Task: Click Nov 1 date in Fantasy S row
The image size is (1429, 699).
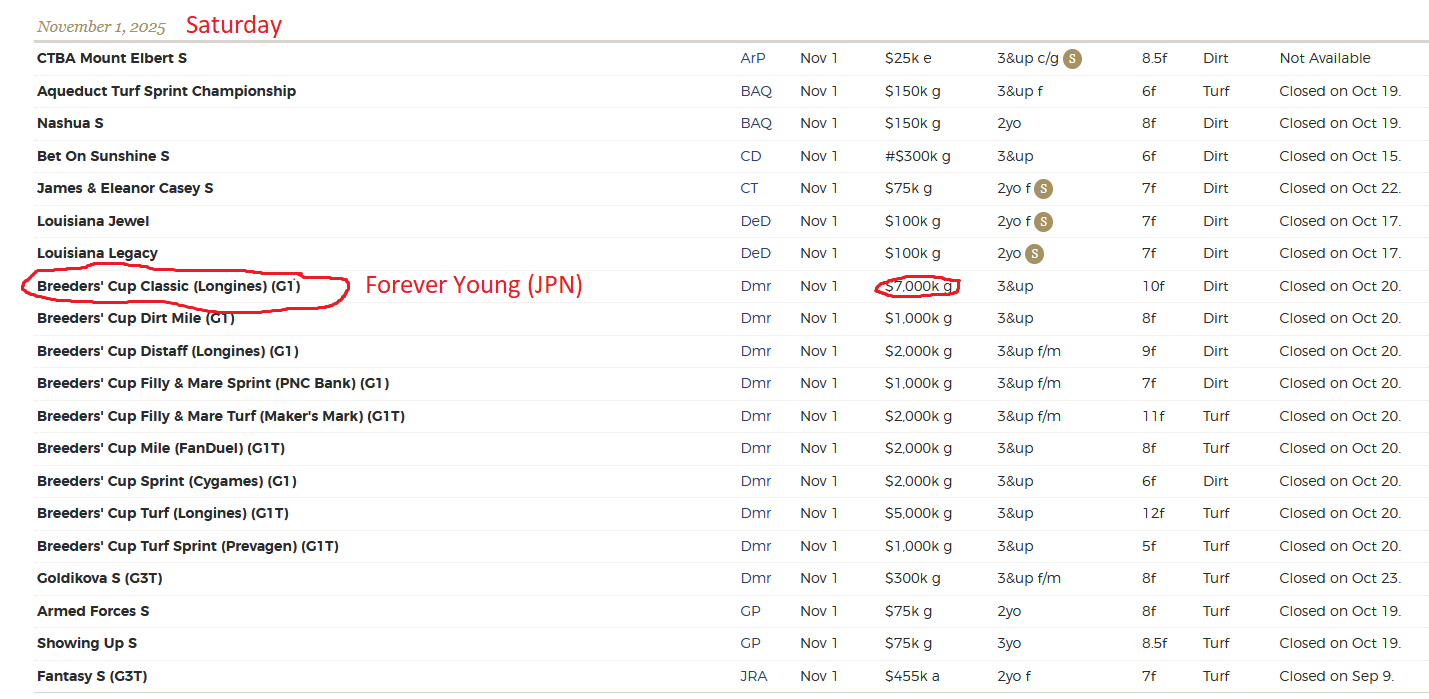Action: click(x=819, y=676)
